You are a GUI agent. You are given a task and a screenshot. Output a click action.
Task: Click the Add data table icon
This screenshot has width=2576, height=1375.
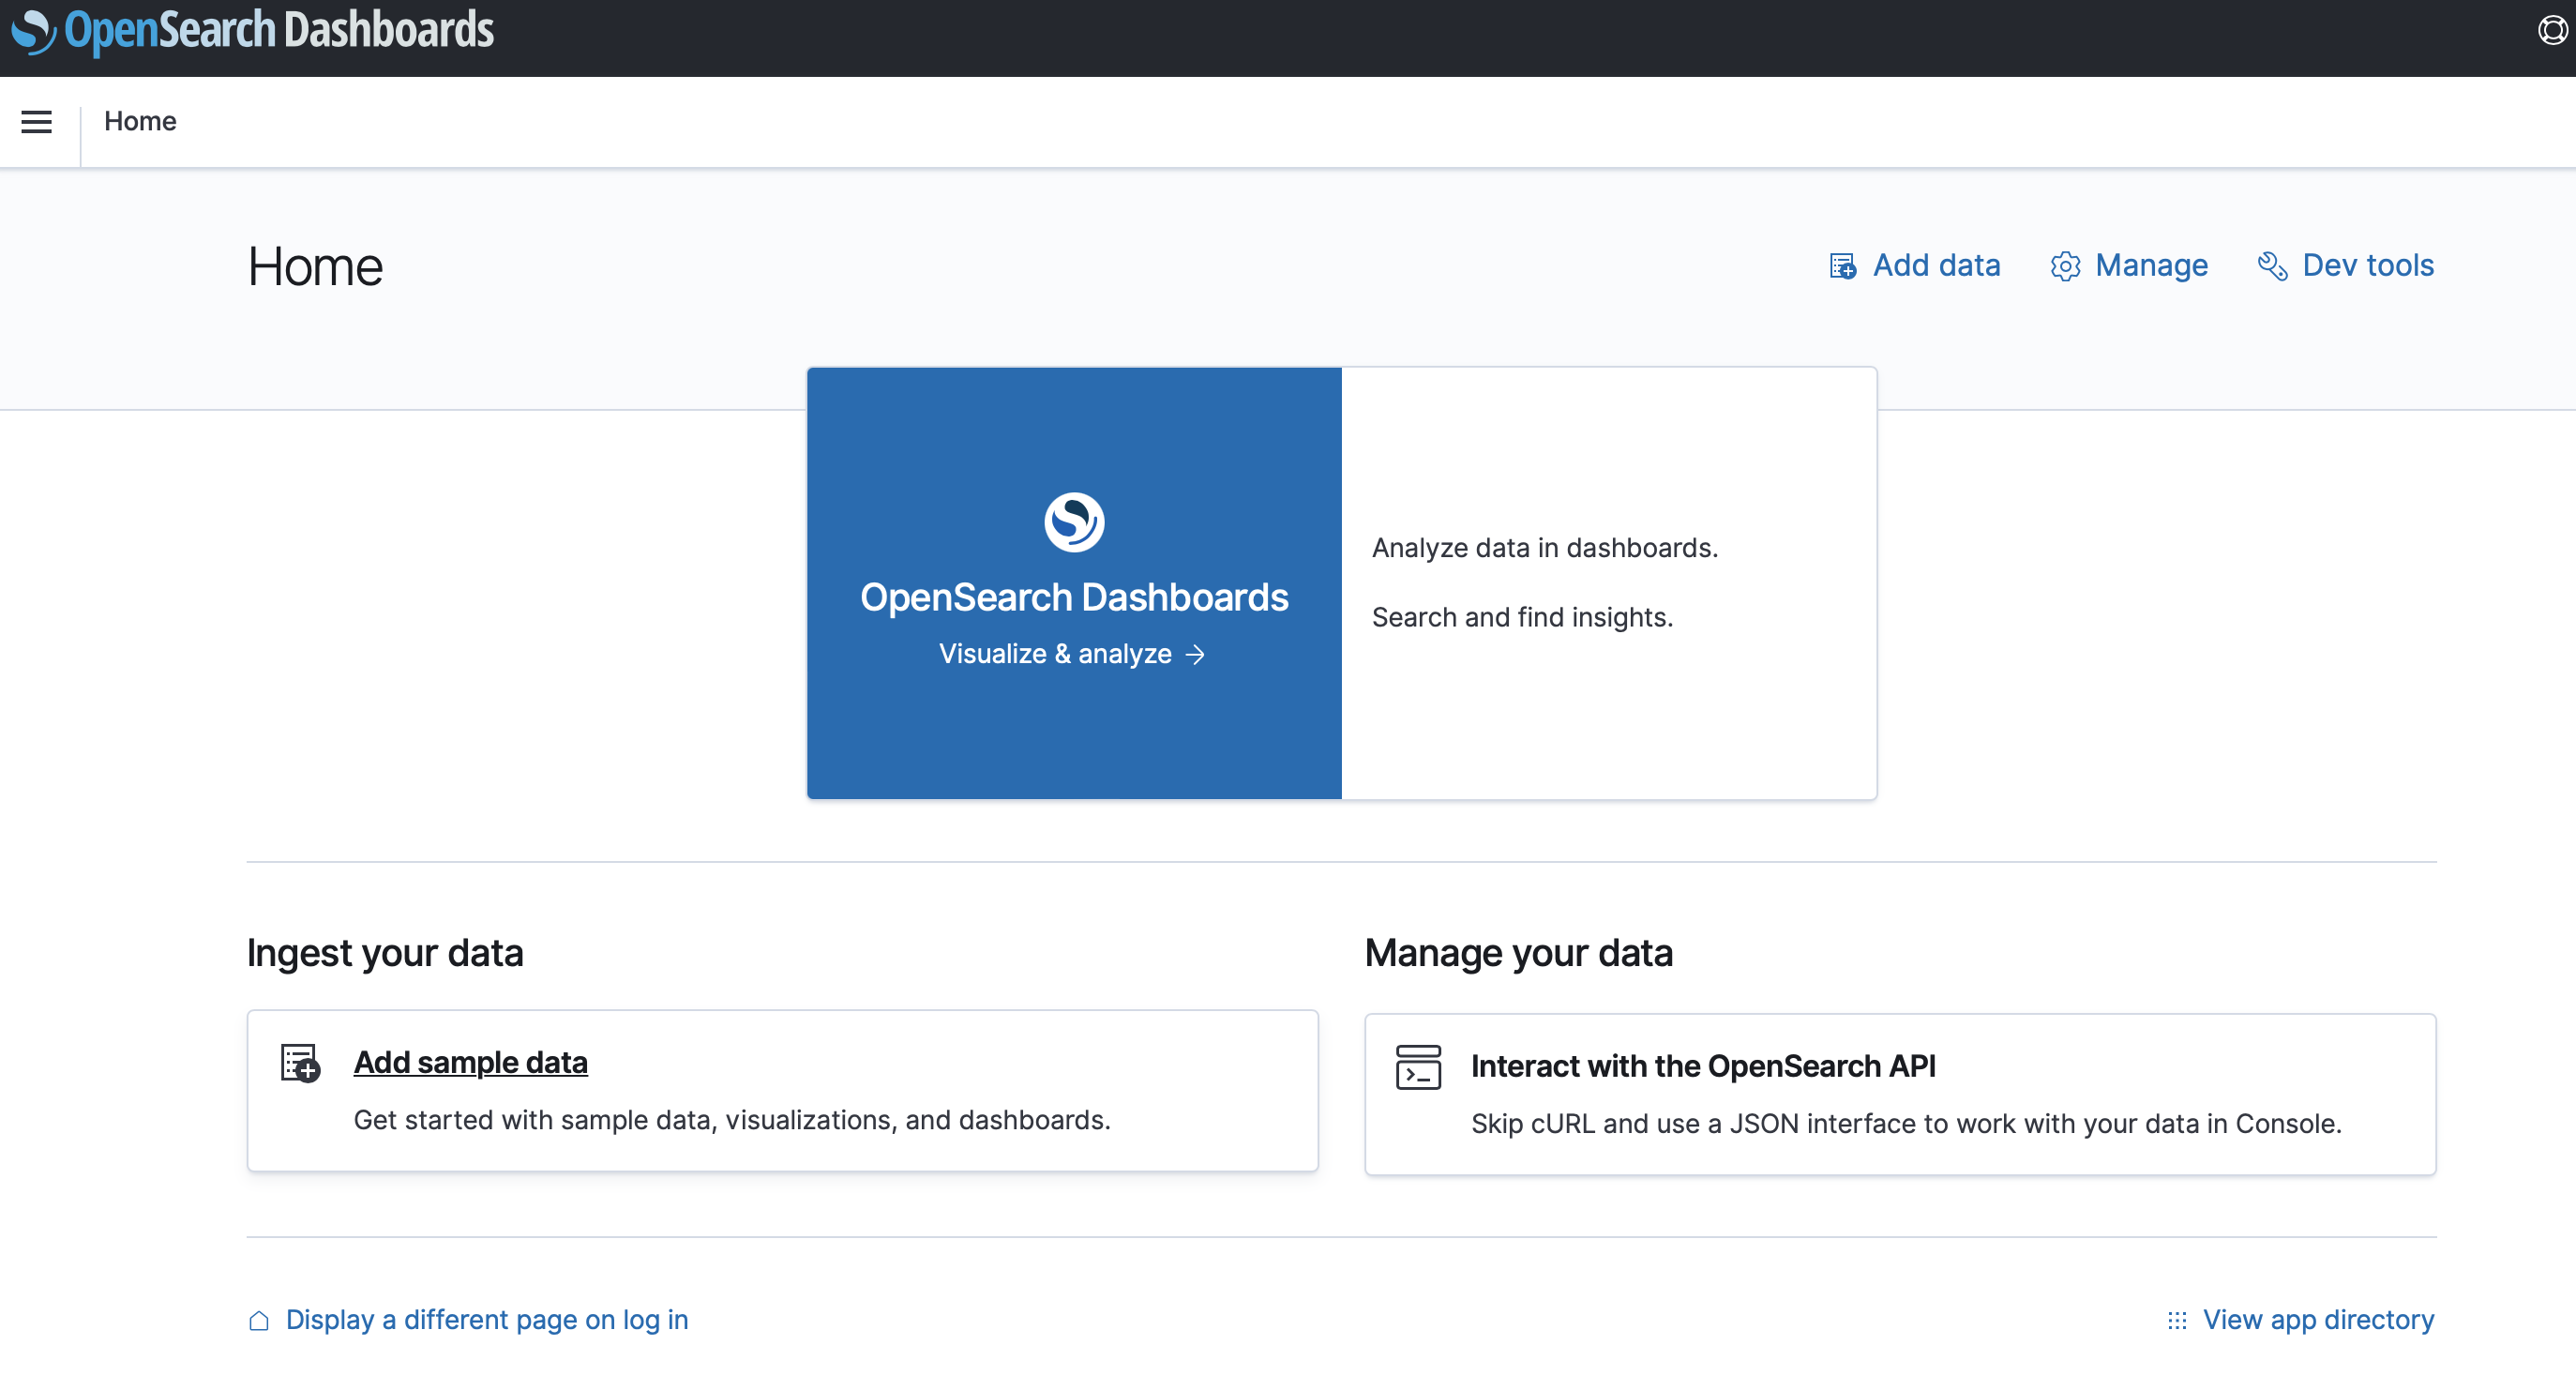tap(1842, 266)
